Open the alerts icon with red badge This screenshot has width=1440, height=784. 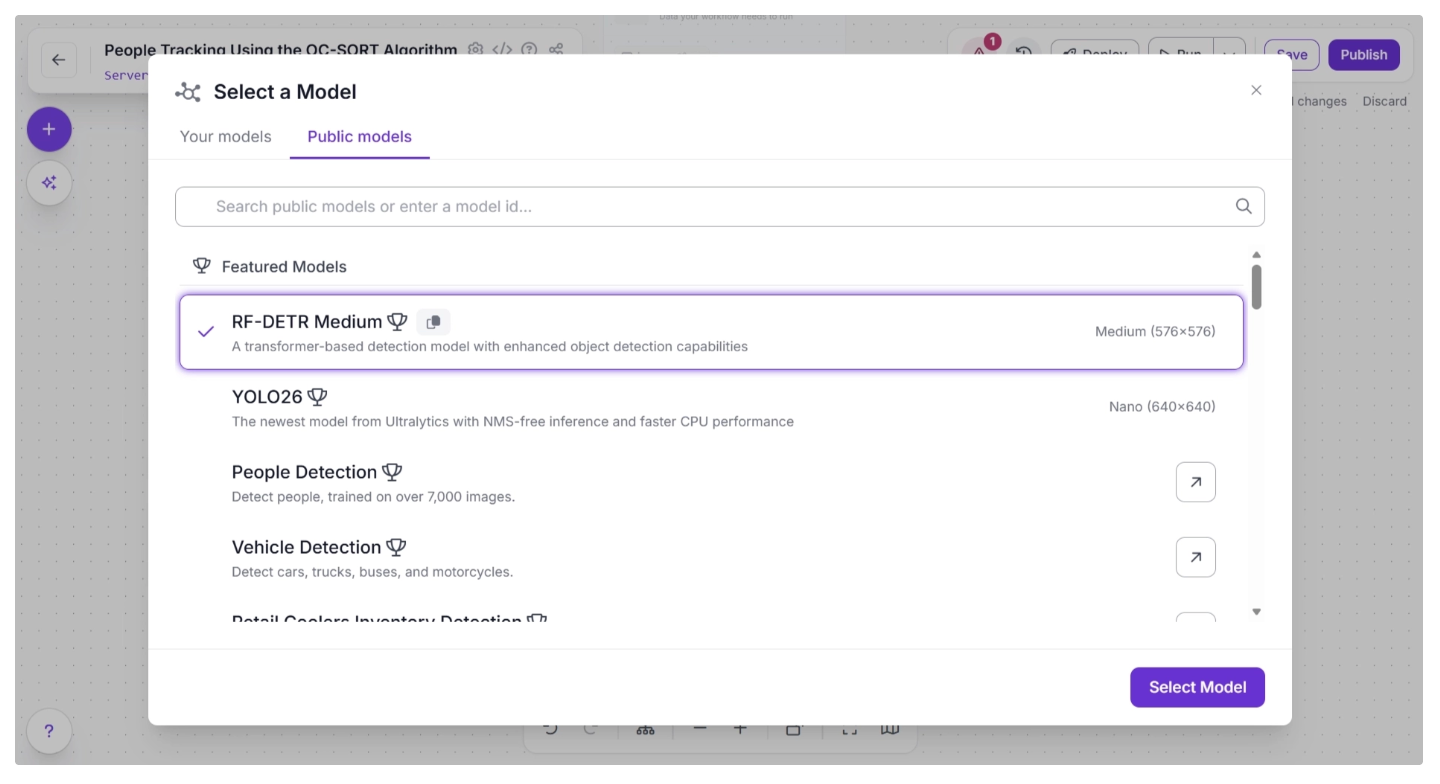click(x=980, y=54)
